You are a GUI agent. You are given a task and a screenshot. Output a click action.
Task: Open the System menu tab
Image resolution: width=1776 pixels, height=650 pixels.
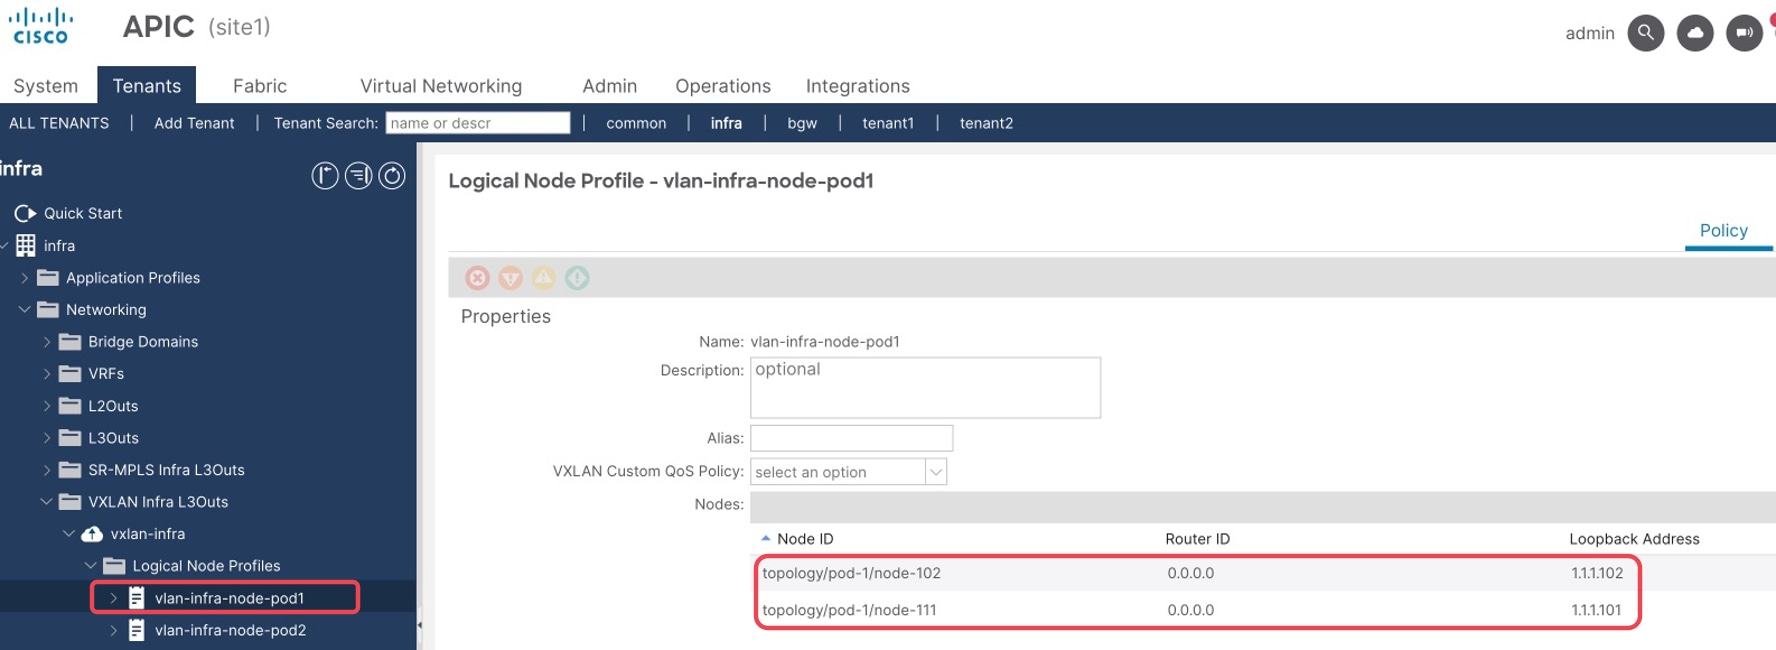coord(46,86)
